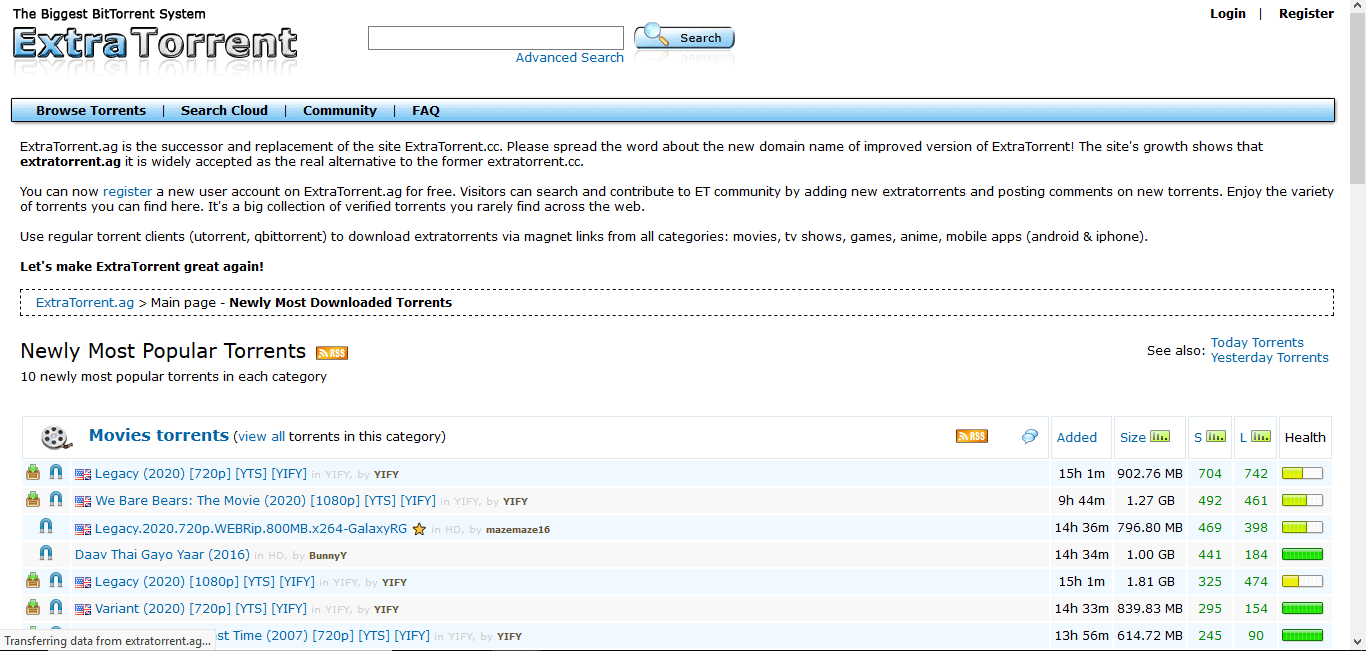Screen dimensions: 1366x651
Task: Click the added time "9h 44m"
Action: pos(1083,501)
